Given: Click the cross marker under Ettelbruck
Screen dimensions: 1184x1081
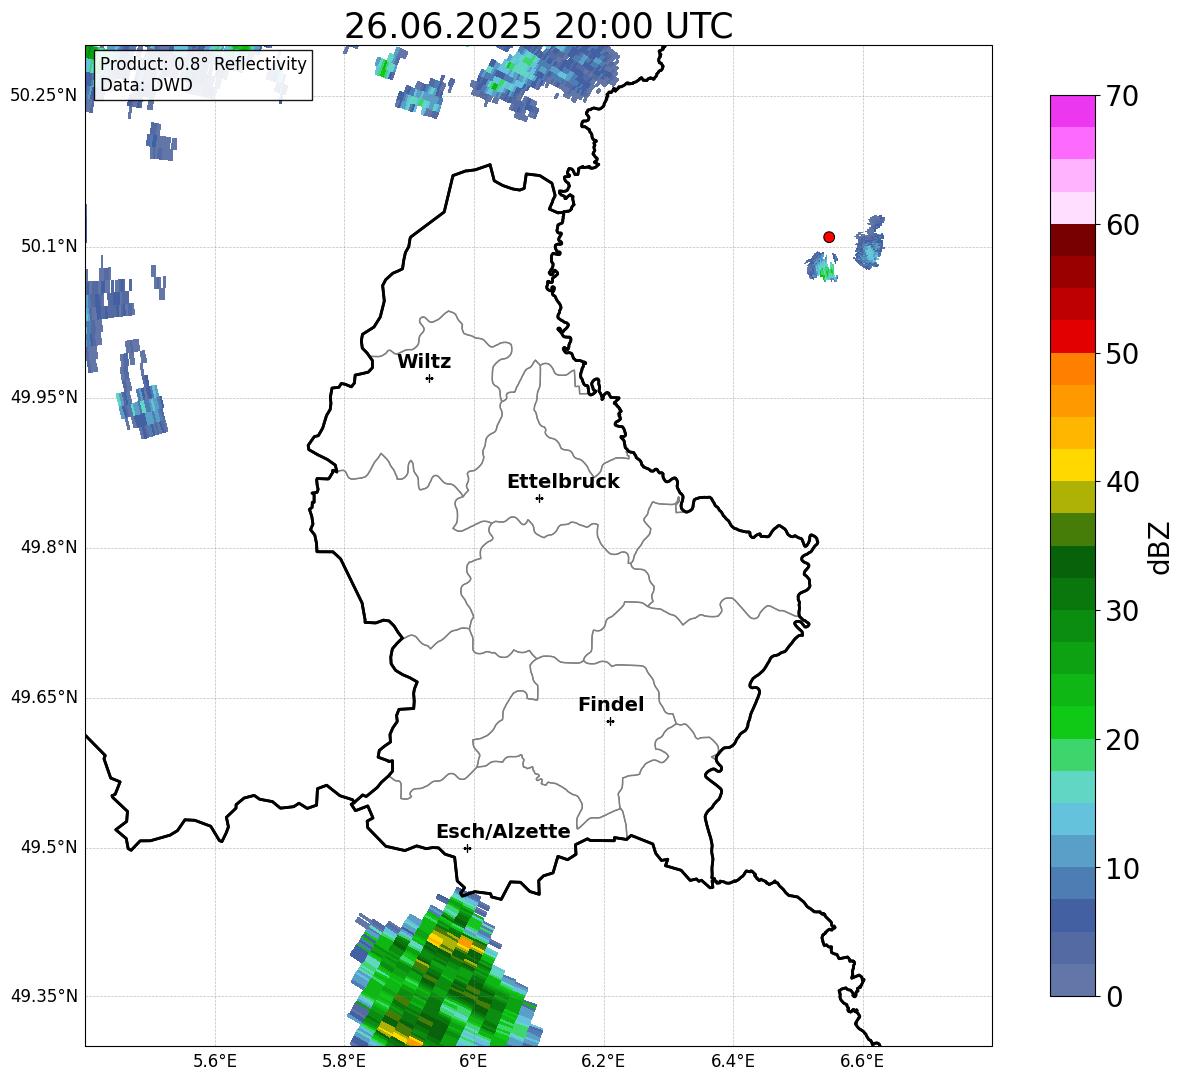Looking at the screenshot, I should click(x=539, y=498).
